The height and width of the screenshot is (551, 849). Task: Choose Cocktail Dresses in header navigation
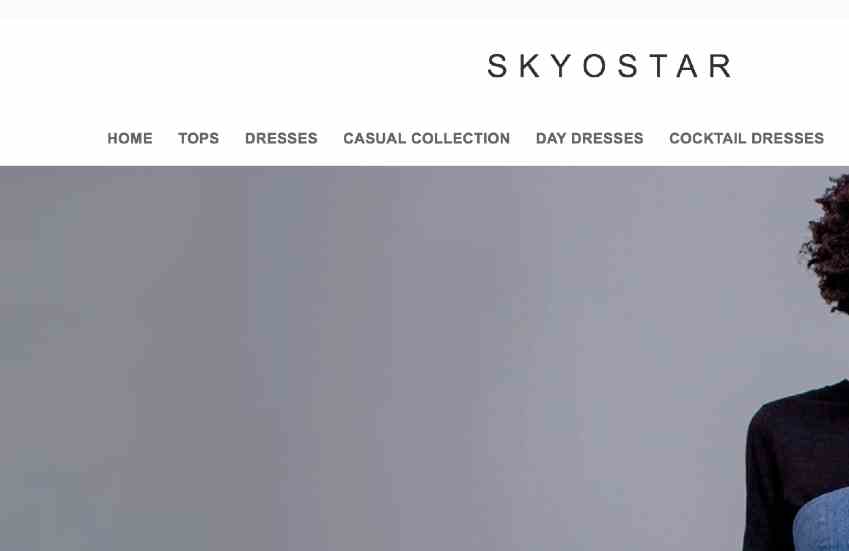(x=747, y=139)
